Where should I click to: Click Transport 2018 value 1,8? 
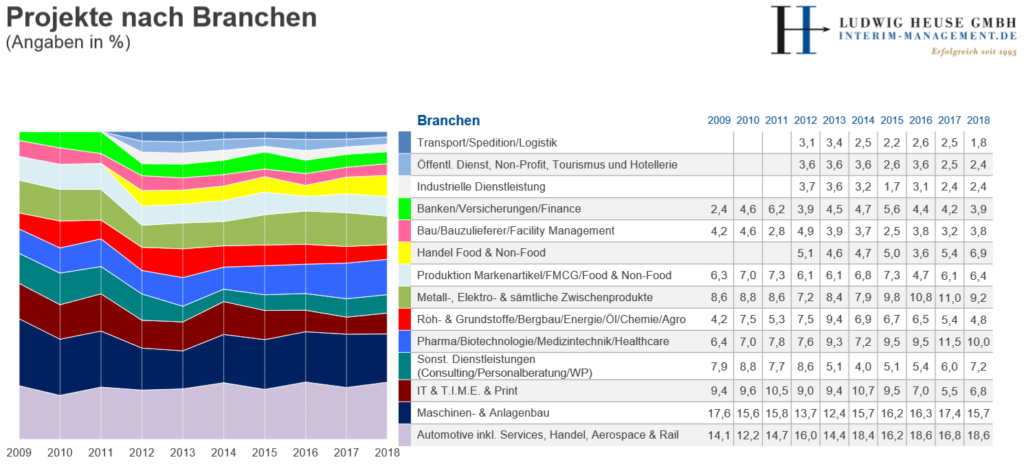click(x=980, y=143)
